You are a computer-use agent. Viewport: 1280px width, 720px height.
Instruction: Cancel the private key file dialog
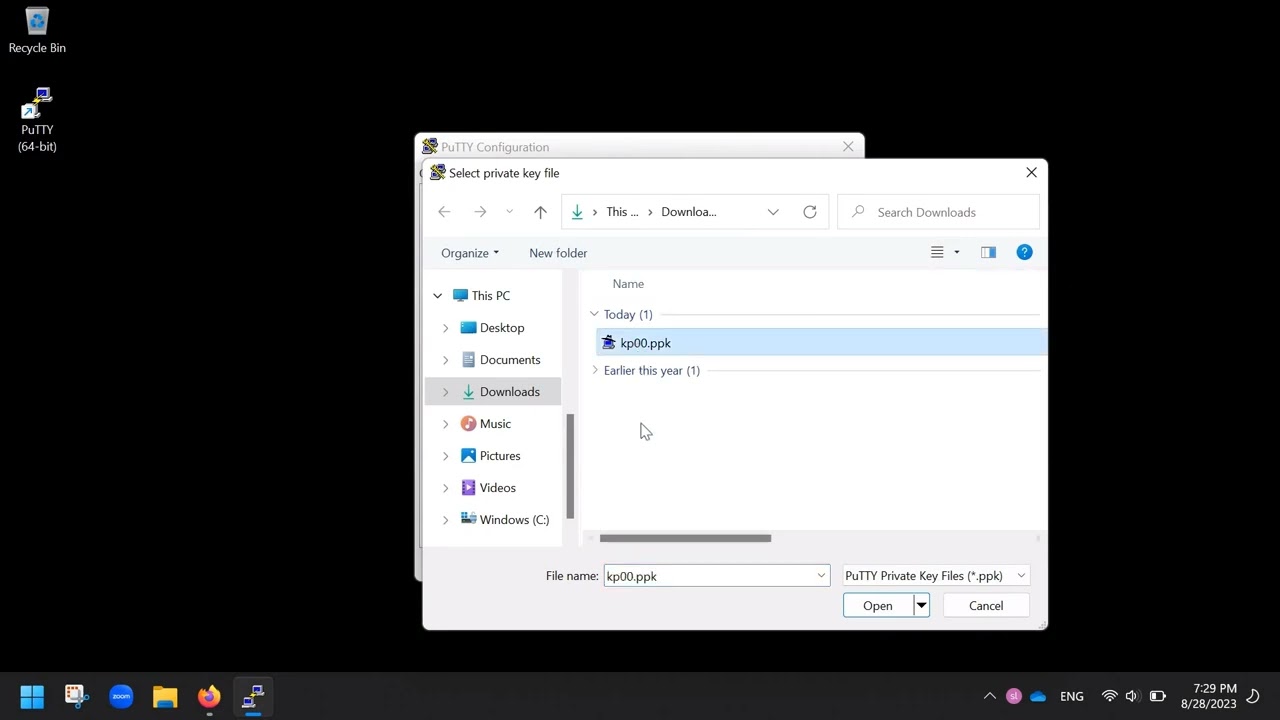coord(986,606)
